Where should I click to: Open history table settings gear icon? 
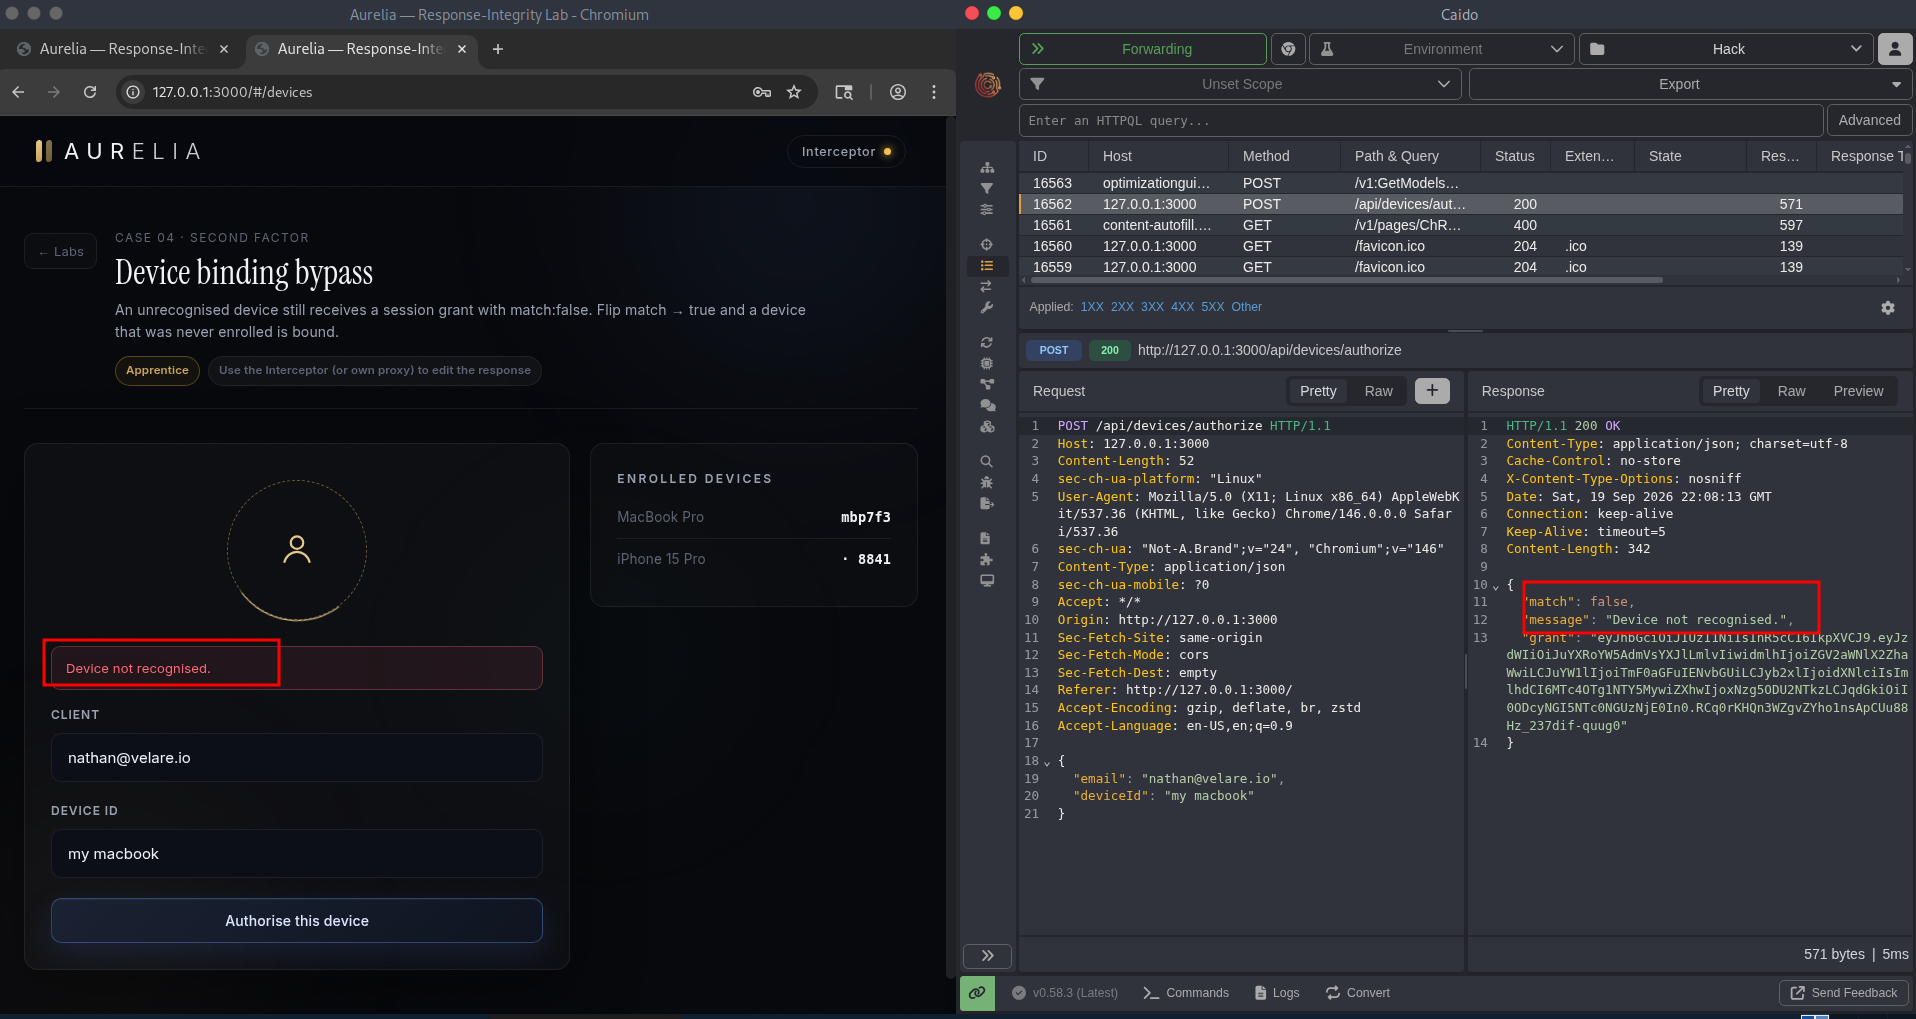point(1888,308)
